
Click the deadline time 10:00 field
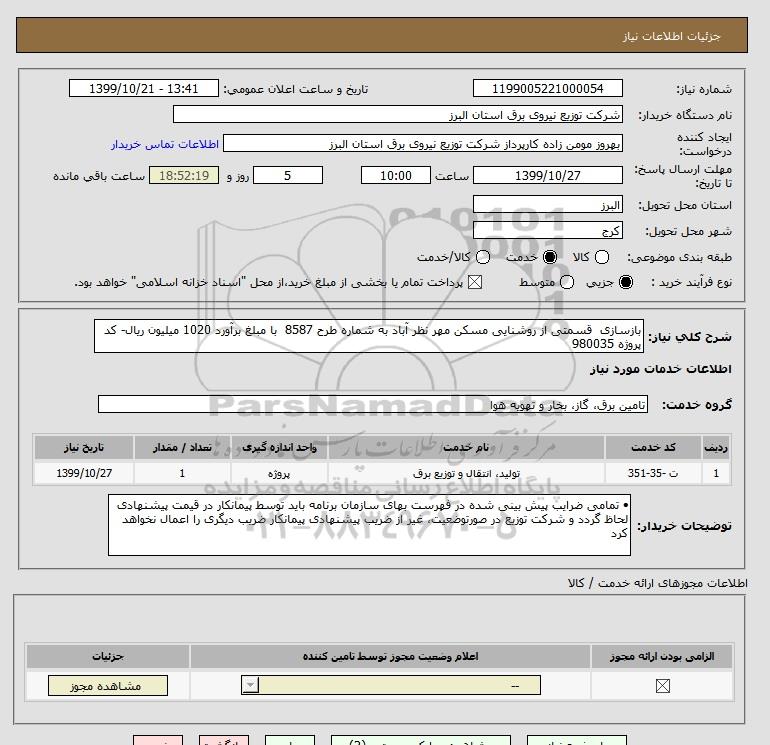point(396,175)
